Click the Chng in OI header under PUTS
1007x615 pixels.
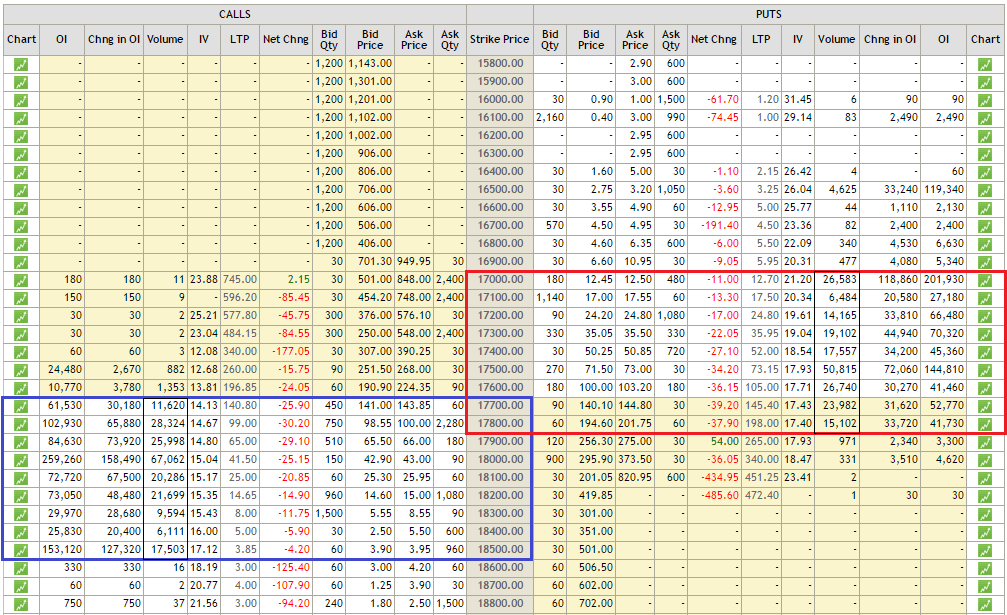[x=889, y=39]
